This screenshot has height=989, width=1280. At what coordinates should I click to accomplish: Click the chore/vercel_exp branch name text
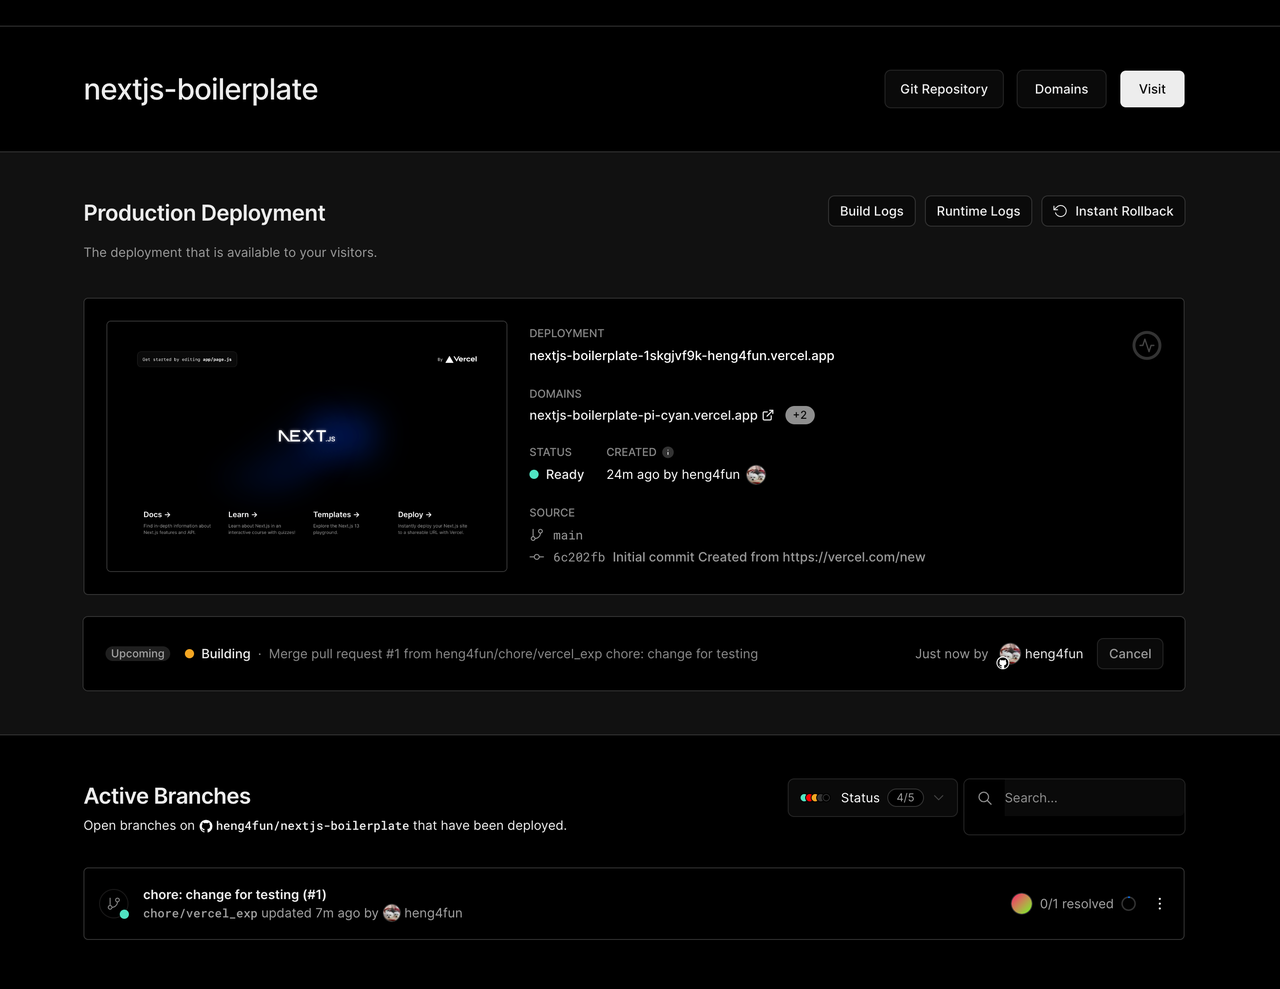click(200, 913)
